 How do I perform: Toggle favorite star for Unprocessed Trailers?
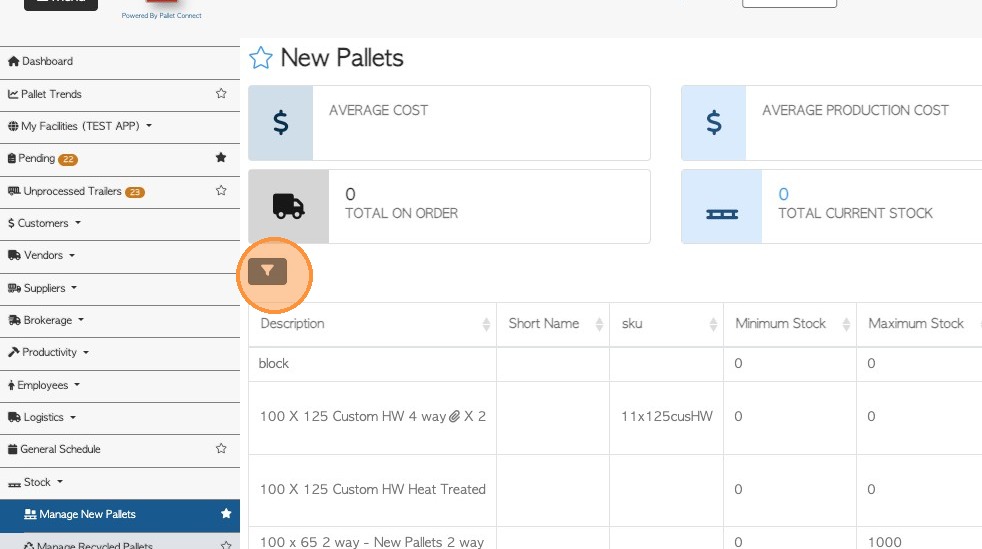(x=221, y=191)
